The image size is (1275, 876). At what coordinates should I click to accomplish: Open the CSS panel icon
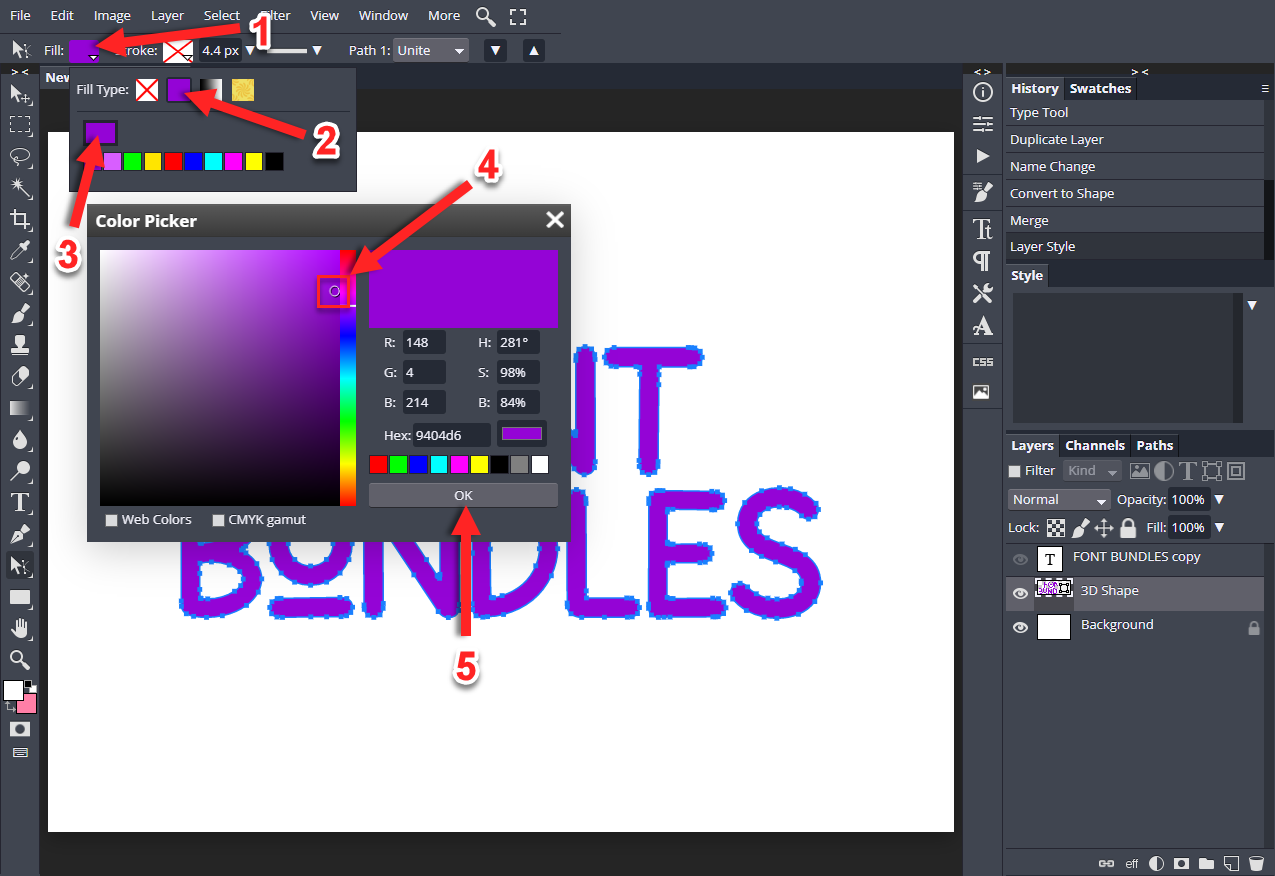[983, 361]
